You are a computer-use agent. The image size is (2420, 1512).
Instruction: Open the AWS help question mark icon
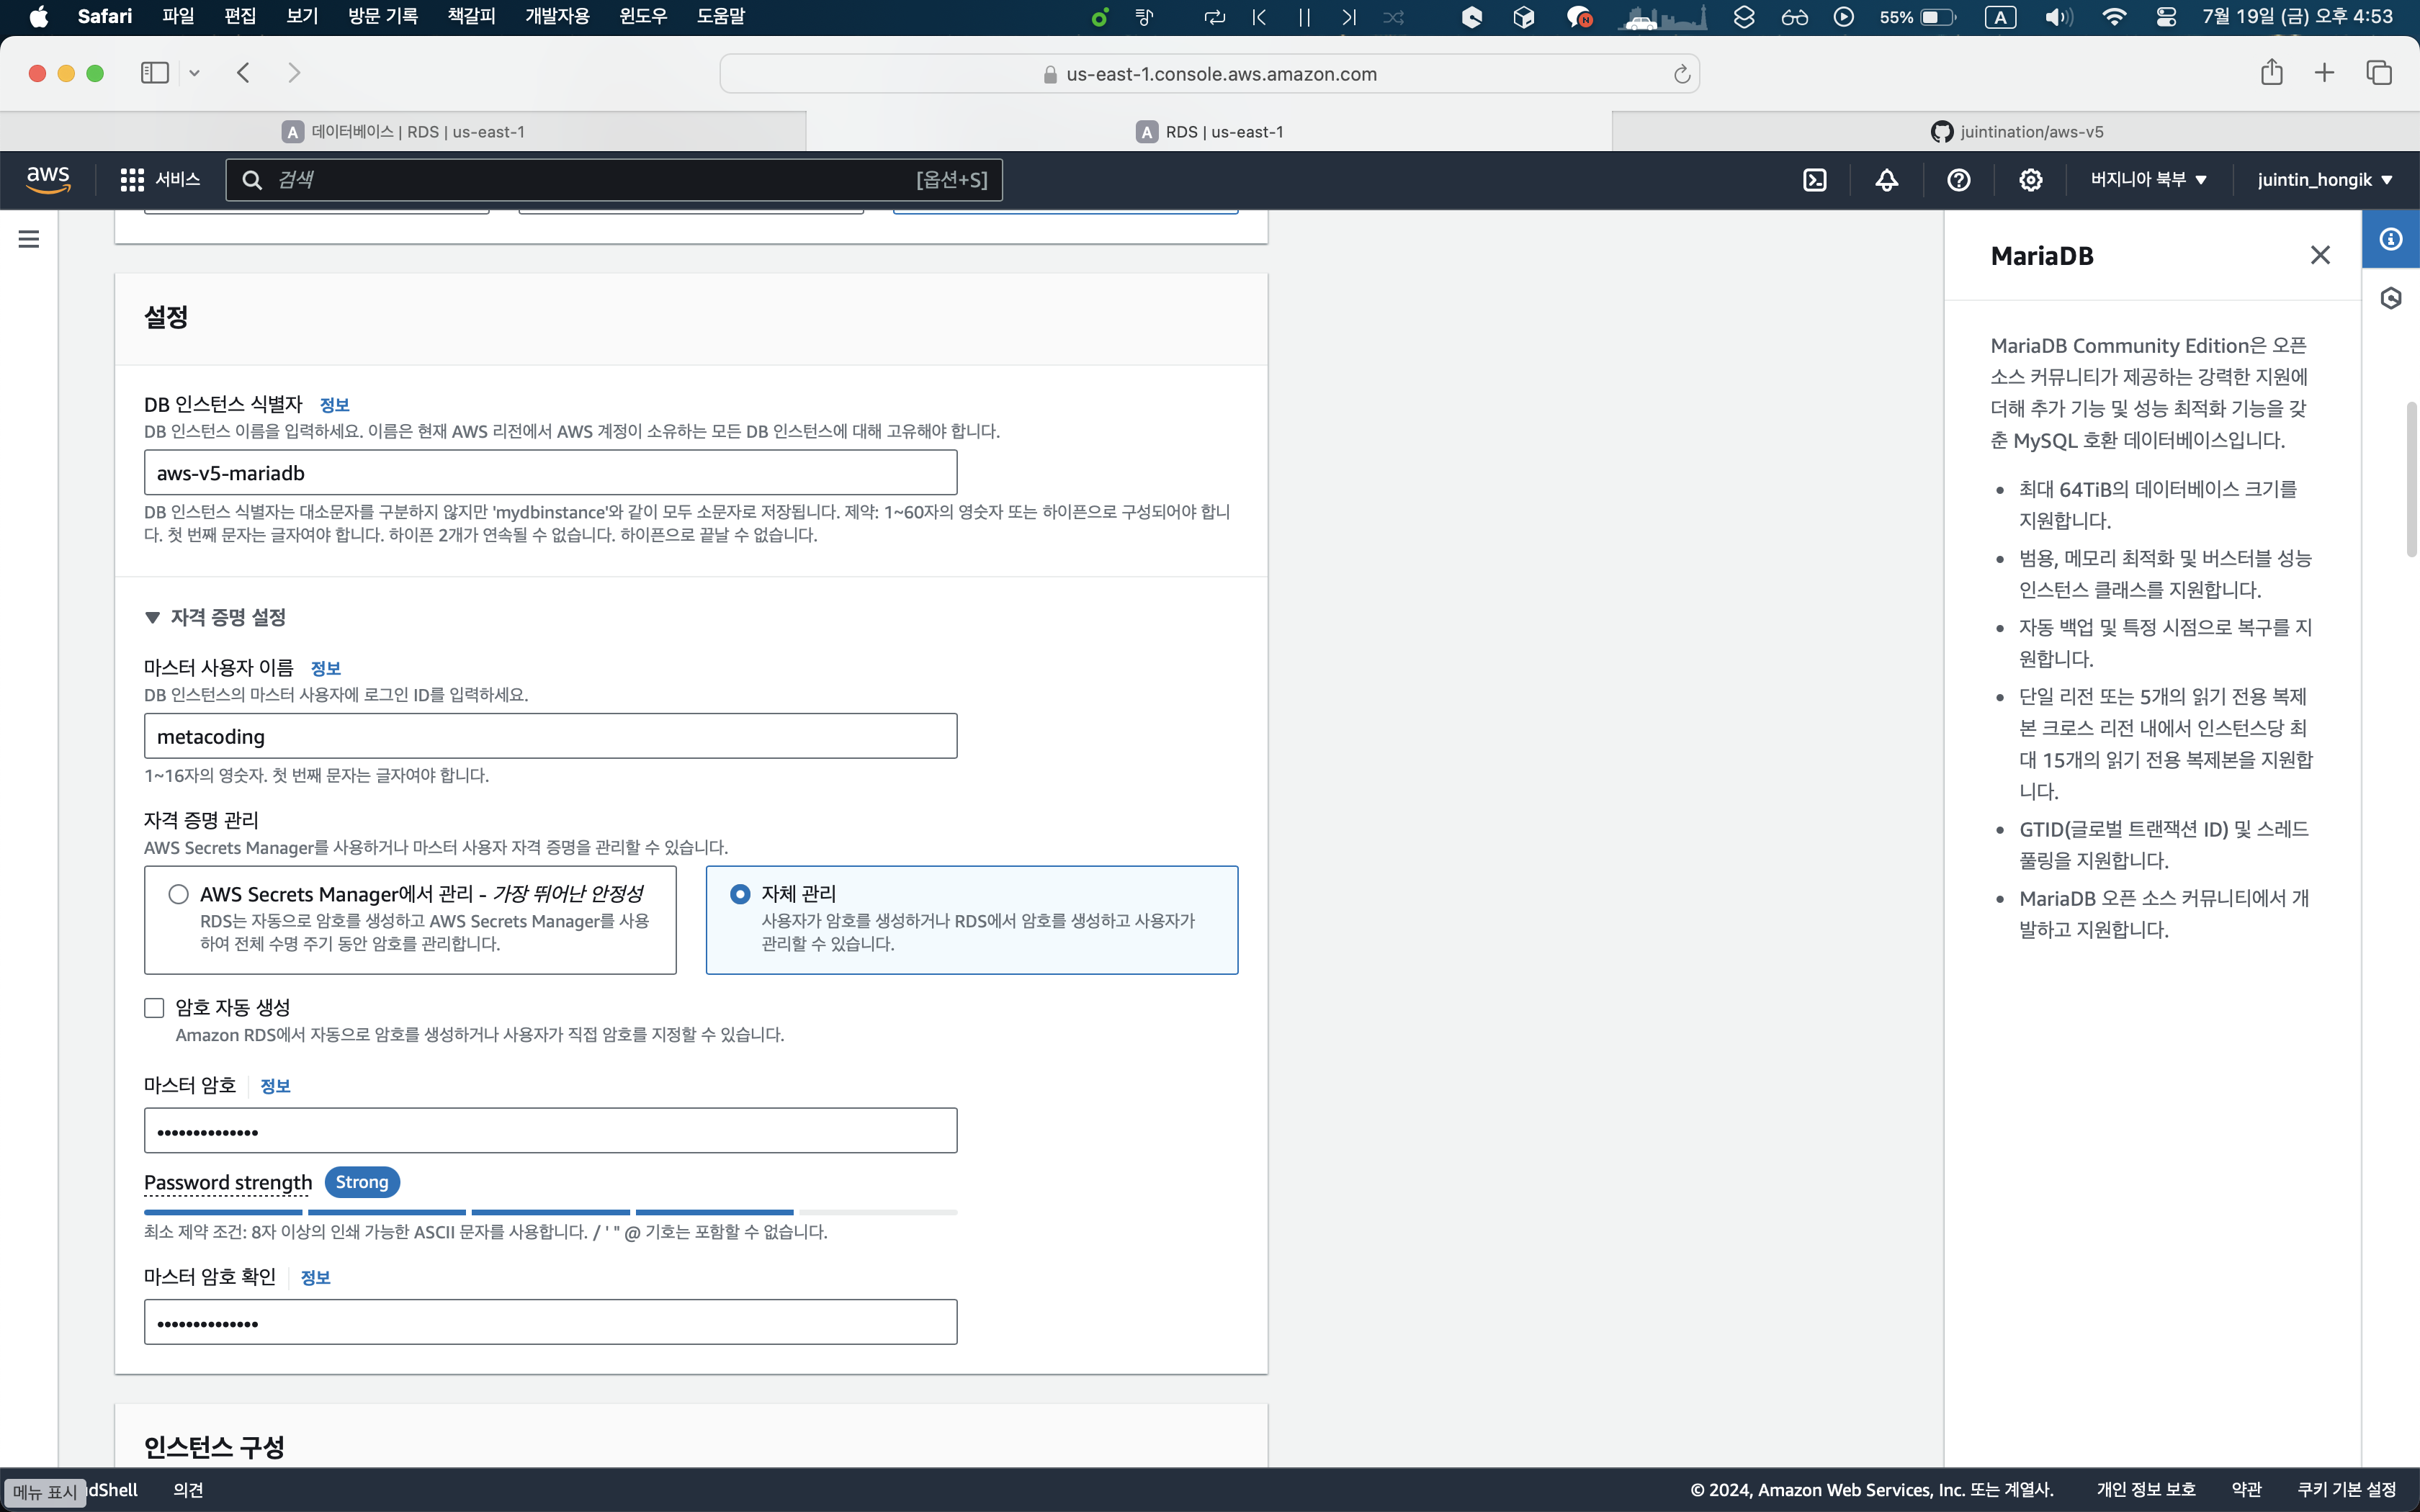(x=1958, y=180)
